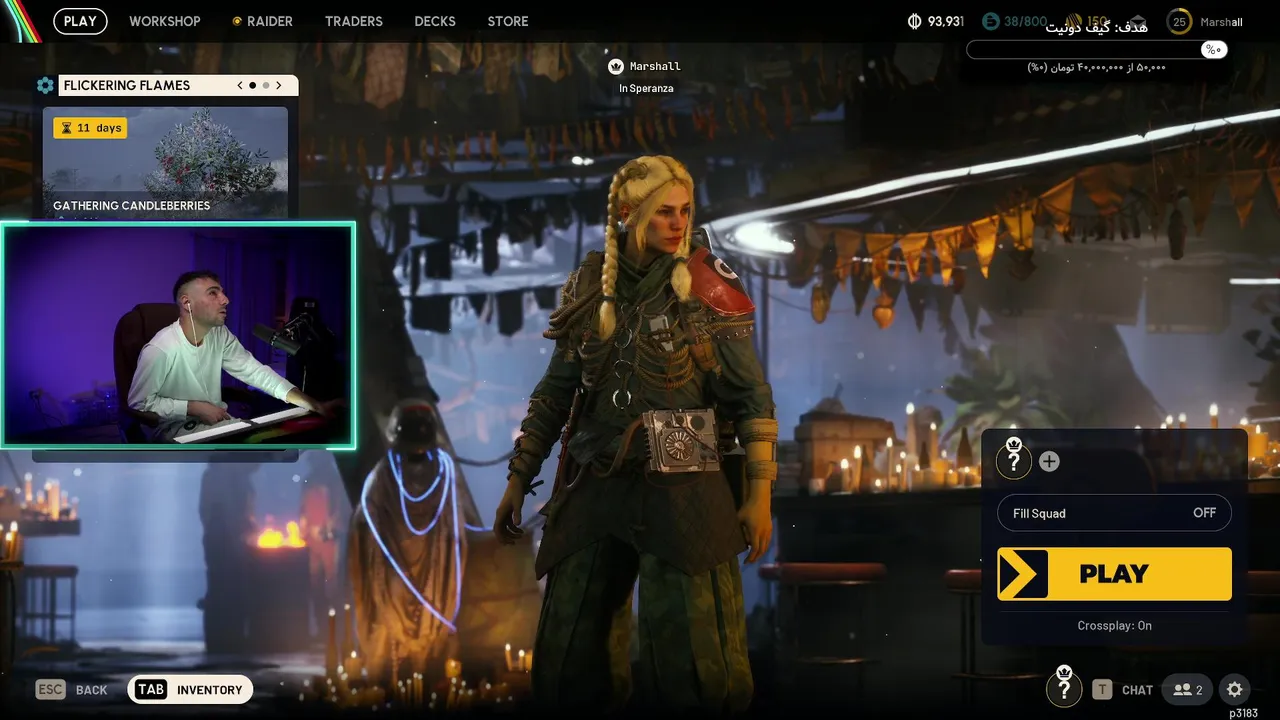Click the 'In Speranza' status text
The width and height of the screenshot is (1280, 720).
point(646,88)
